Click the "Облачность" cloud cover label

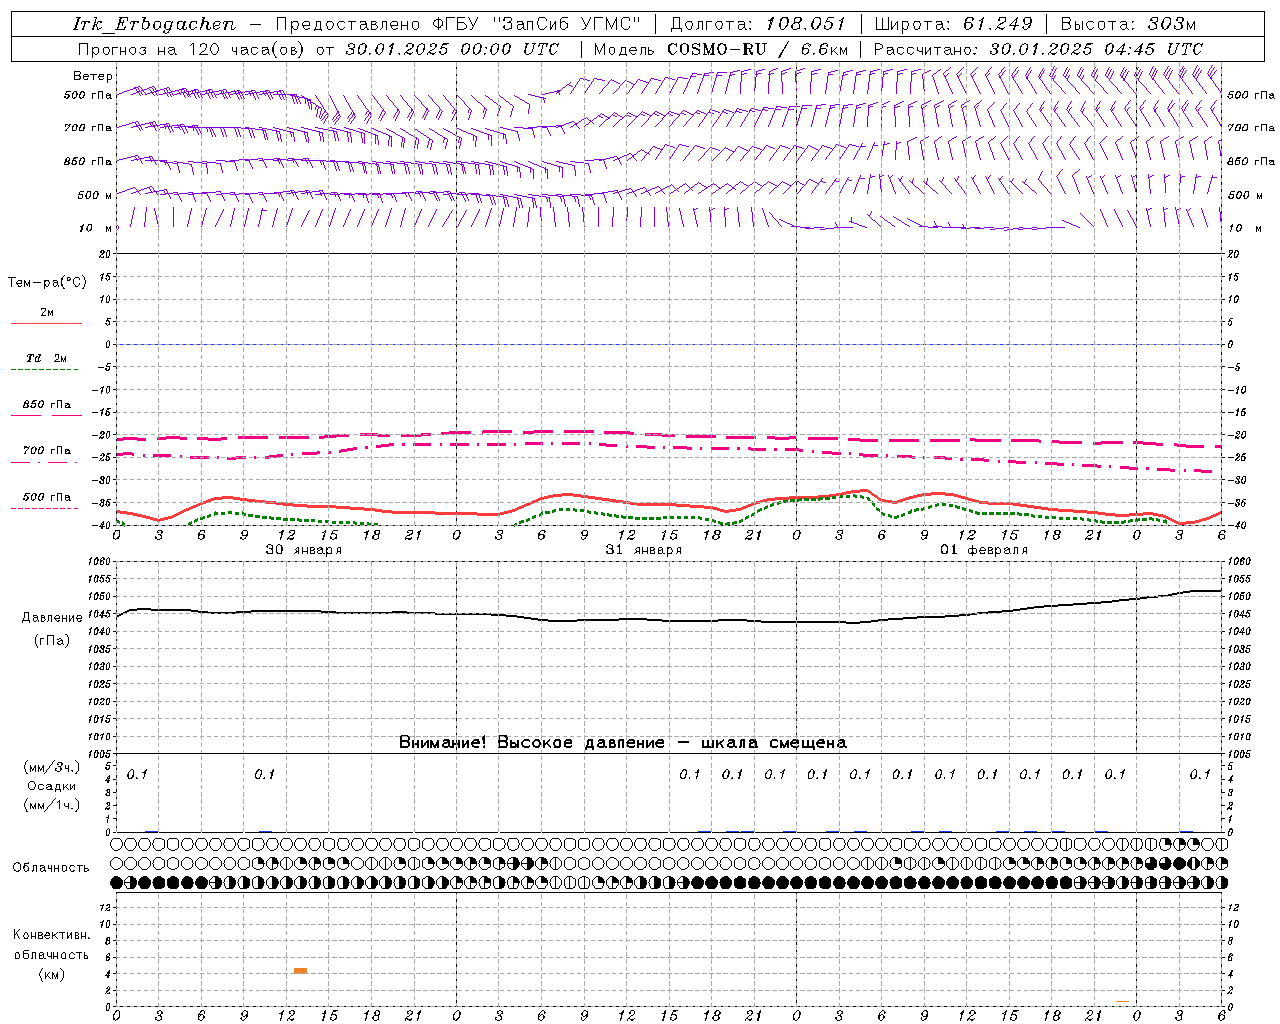tap(51, 868)
